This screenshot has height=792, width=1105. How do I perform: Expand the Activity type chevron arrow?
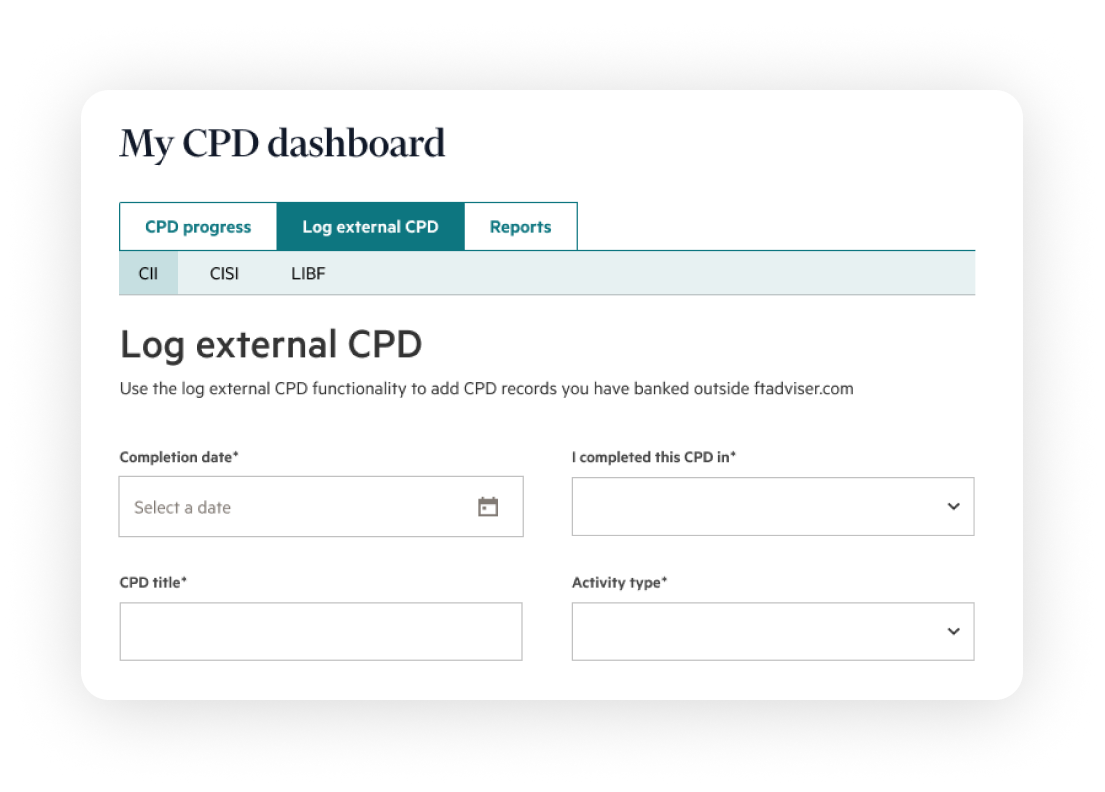coord(953,631)
